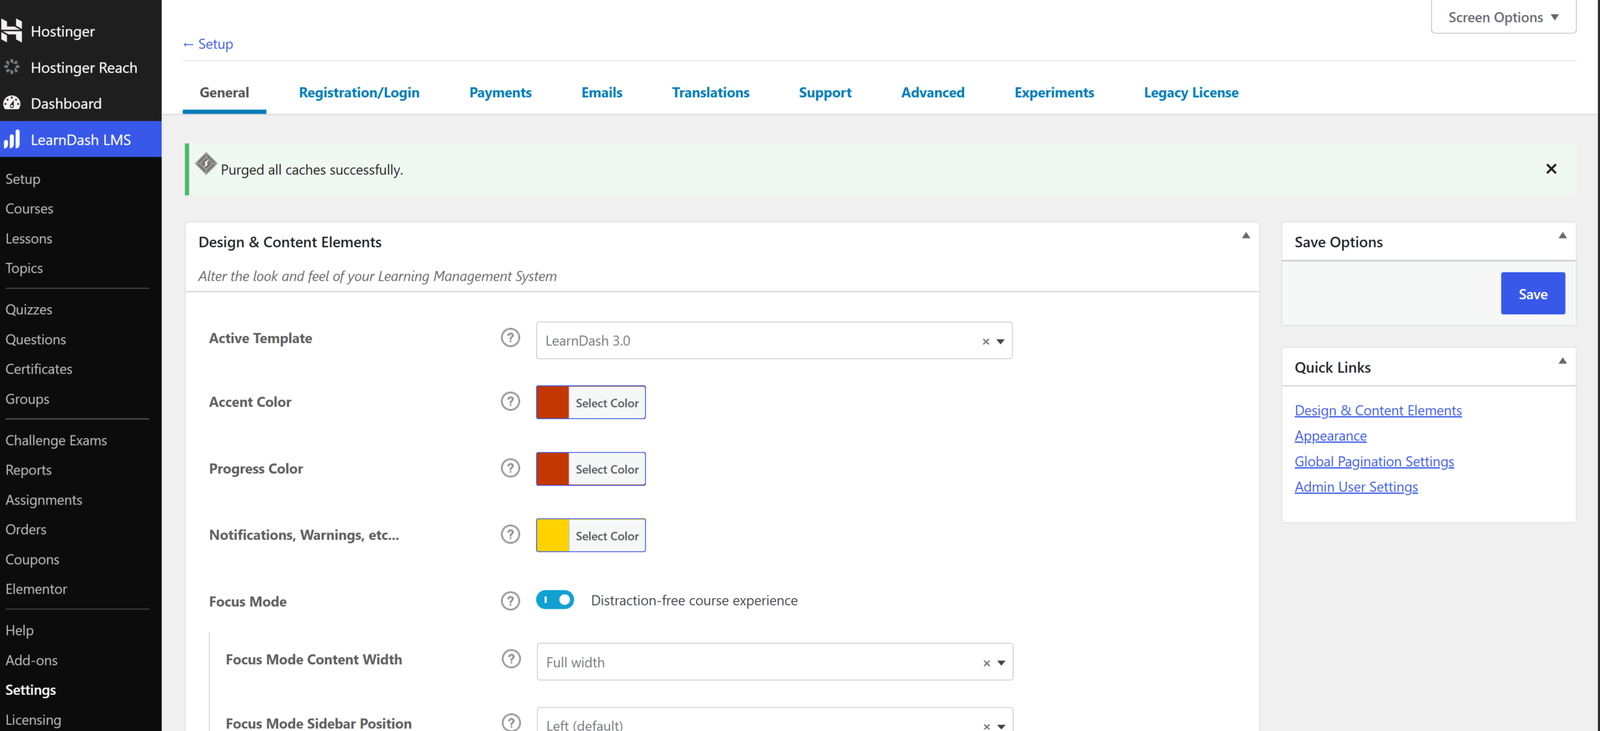Open help for Focus Mode Sidebar Position
The image size is (1600, 731).
[x=511, y=722]
